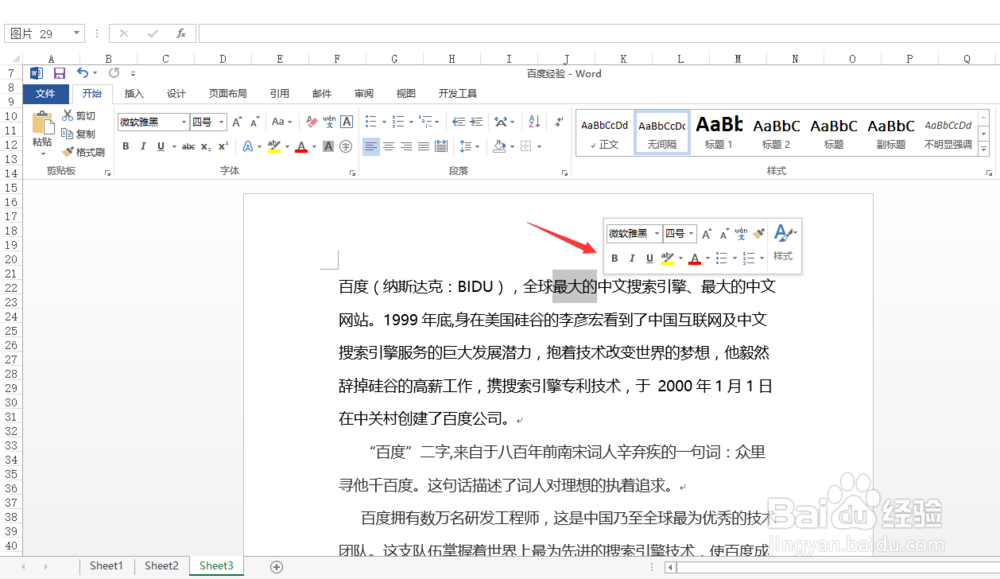Toggle Italic in the floating mini toolbar

pos(631,258)
